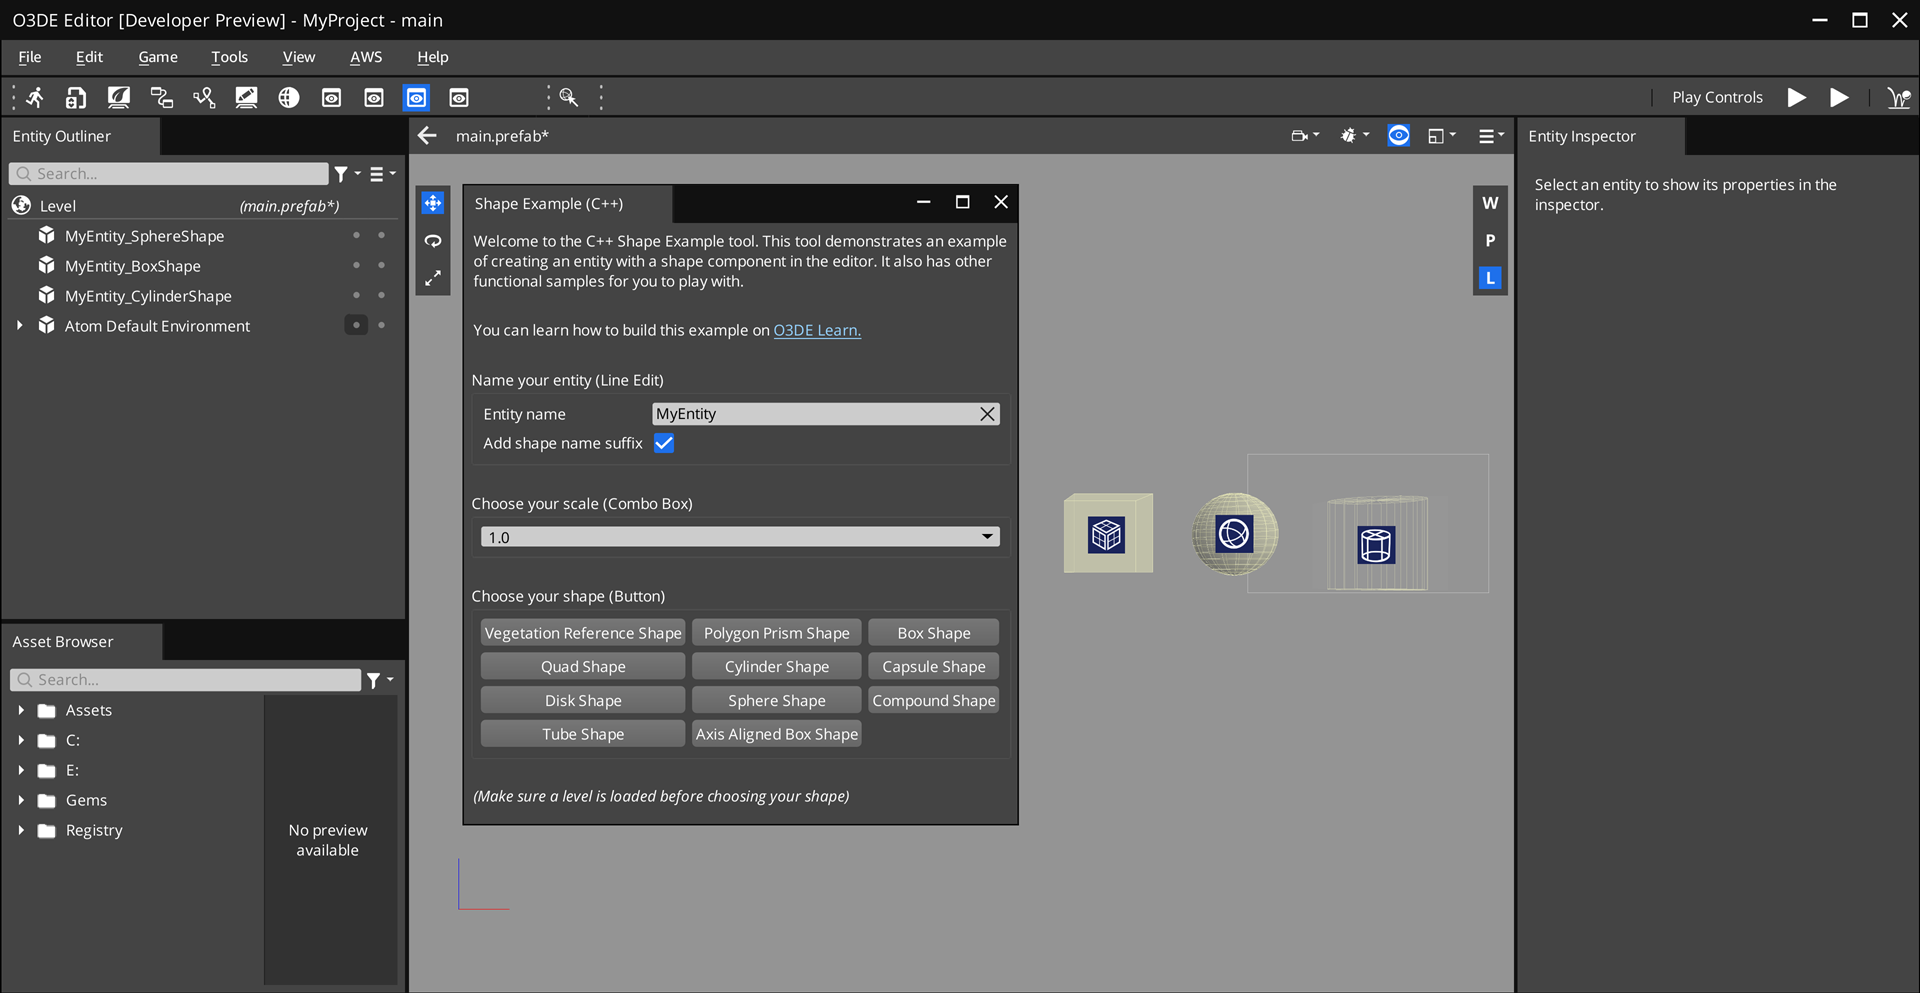The width and height of the screenshot is (1920, 993).
Task: Click the simulate physics icon beside Play Controls
Action: 1897,97
